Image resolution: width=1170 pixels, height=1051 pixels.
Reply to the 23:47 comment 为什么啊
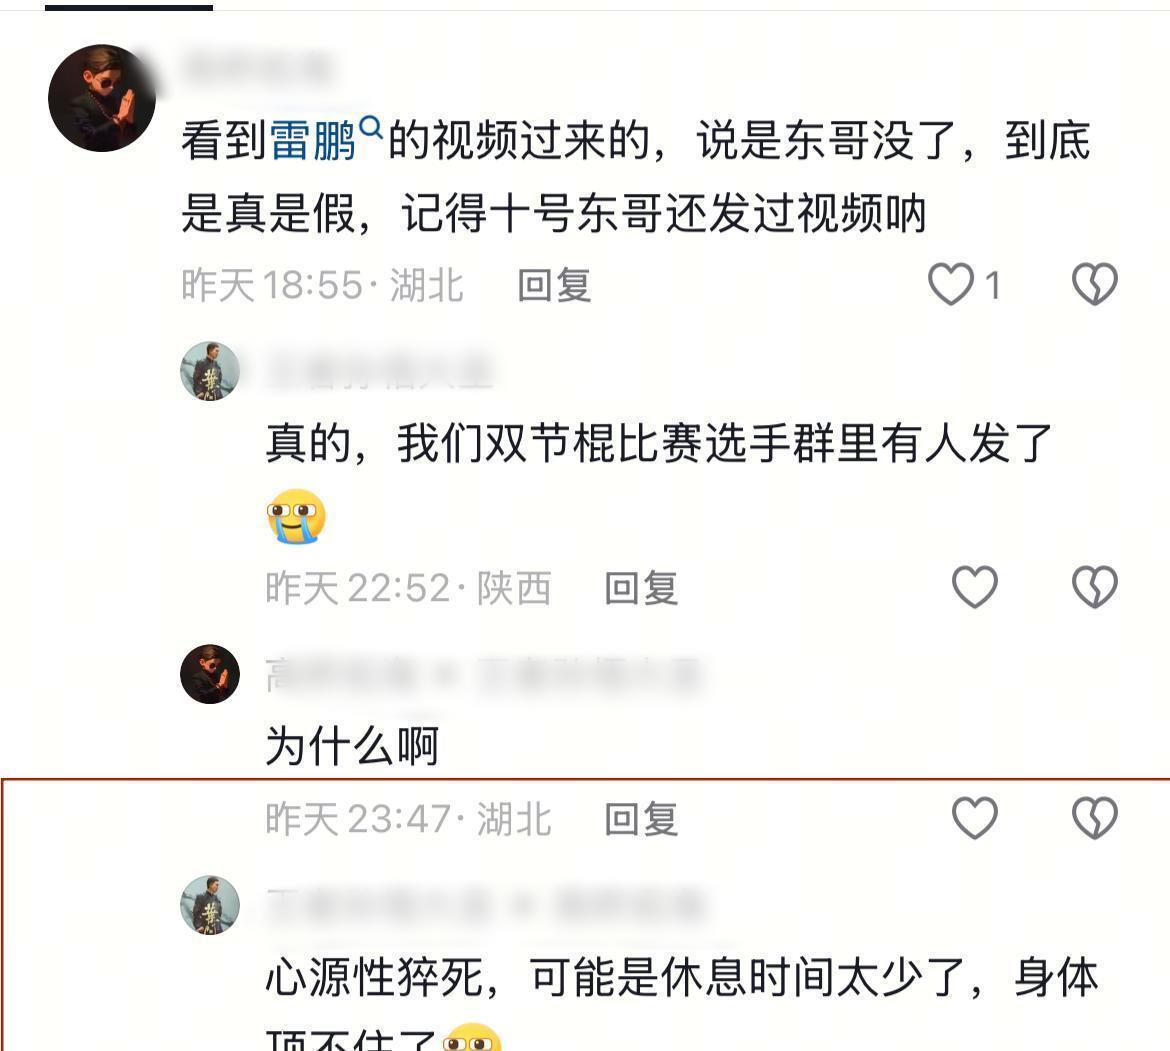tap(641, 820)
